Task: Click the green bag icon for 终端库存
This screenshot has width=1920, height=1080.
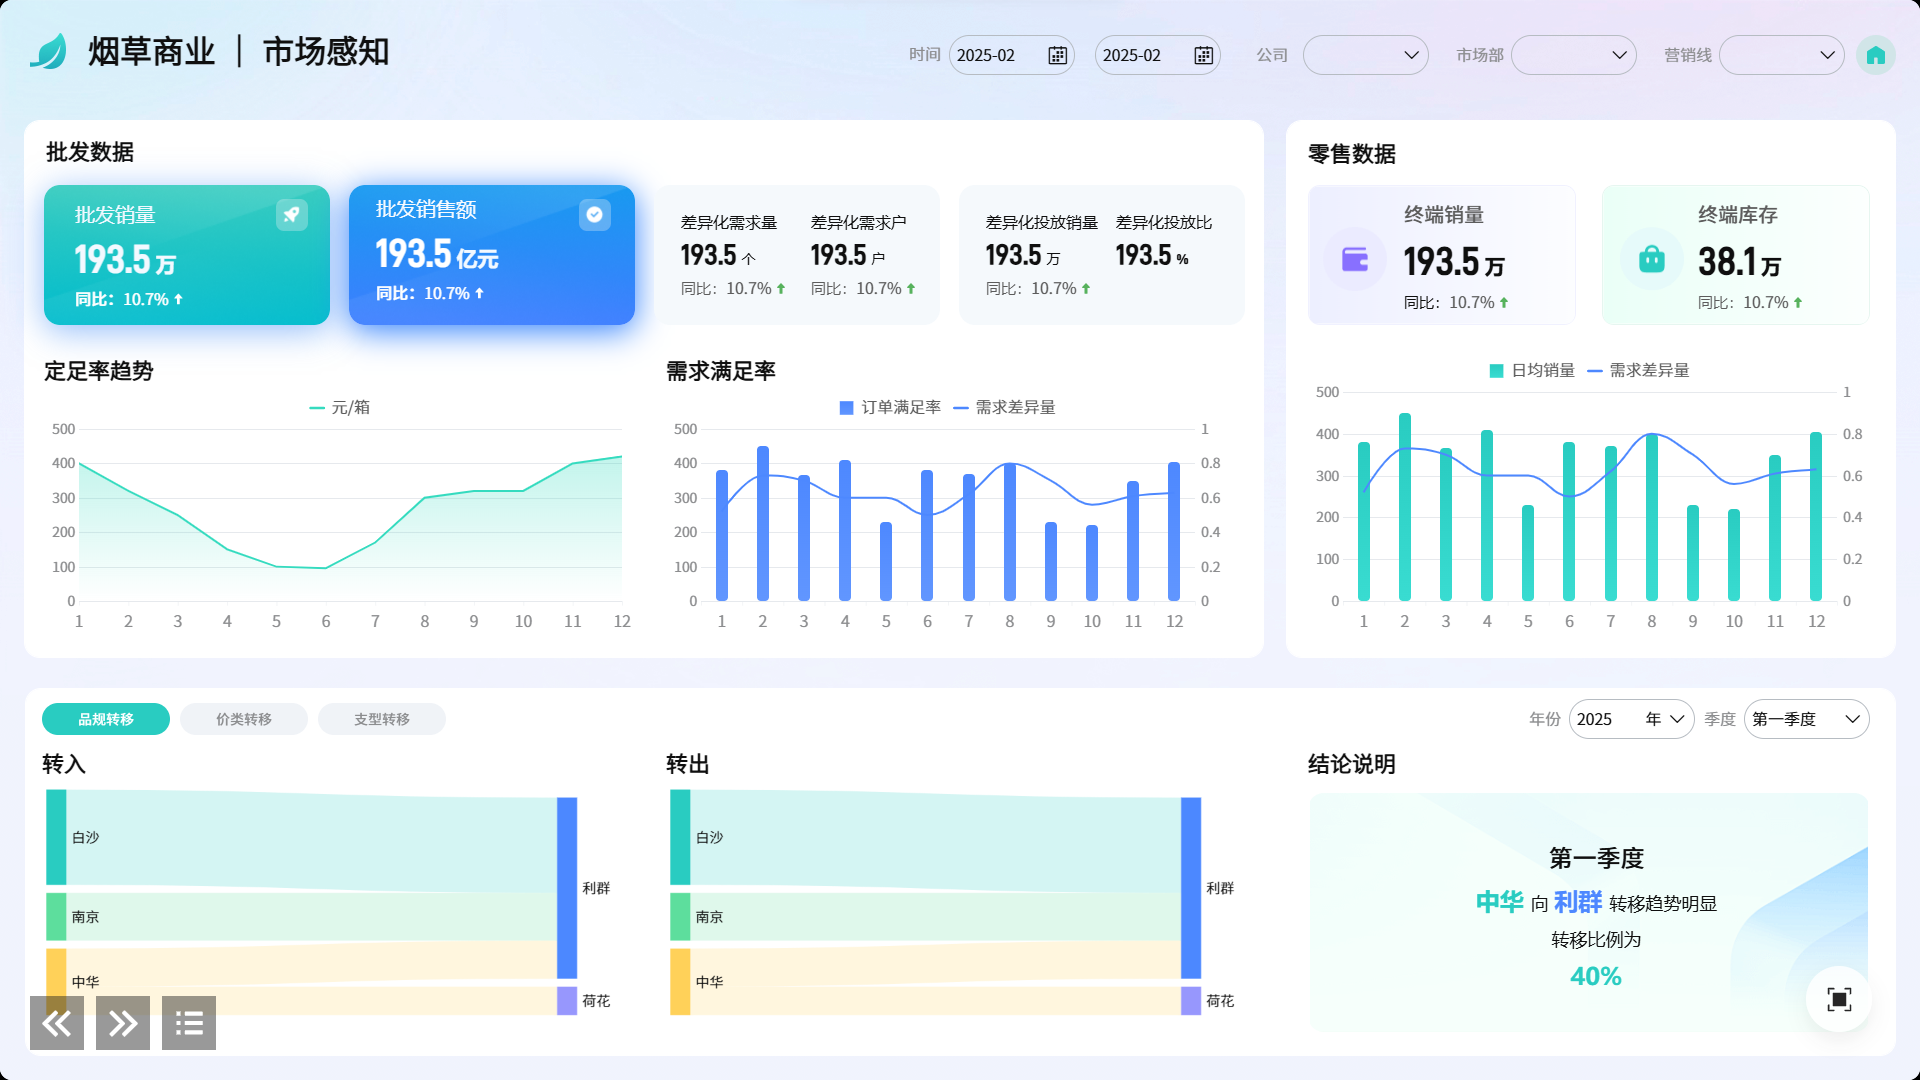Action: point(1651,259)
